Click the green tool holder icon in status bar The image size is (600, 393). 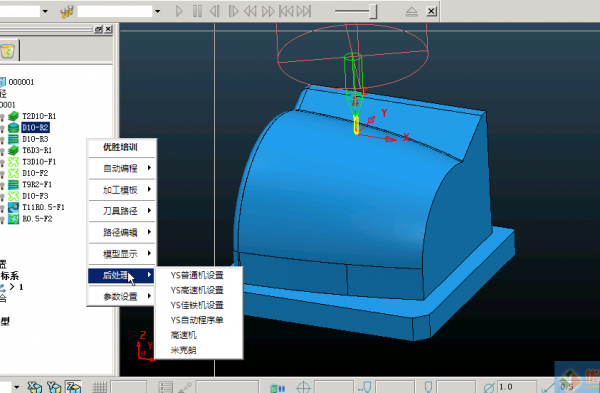pyautogui.click(x=277, y=388)
